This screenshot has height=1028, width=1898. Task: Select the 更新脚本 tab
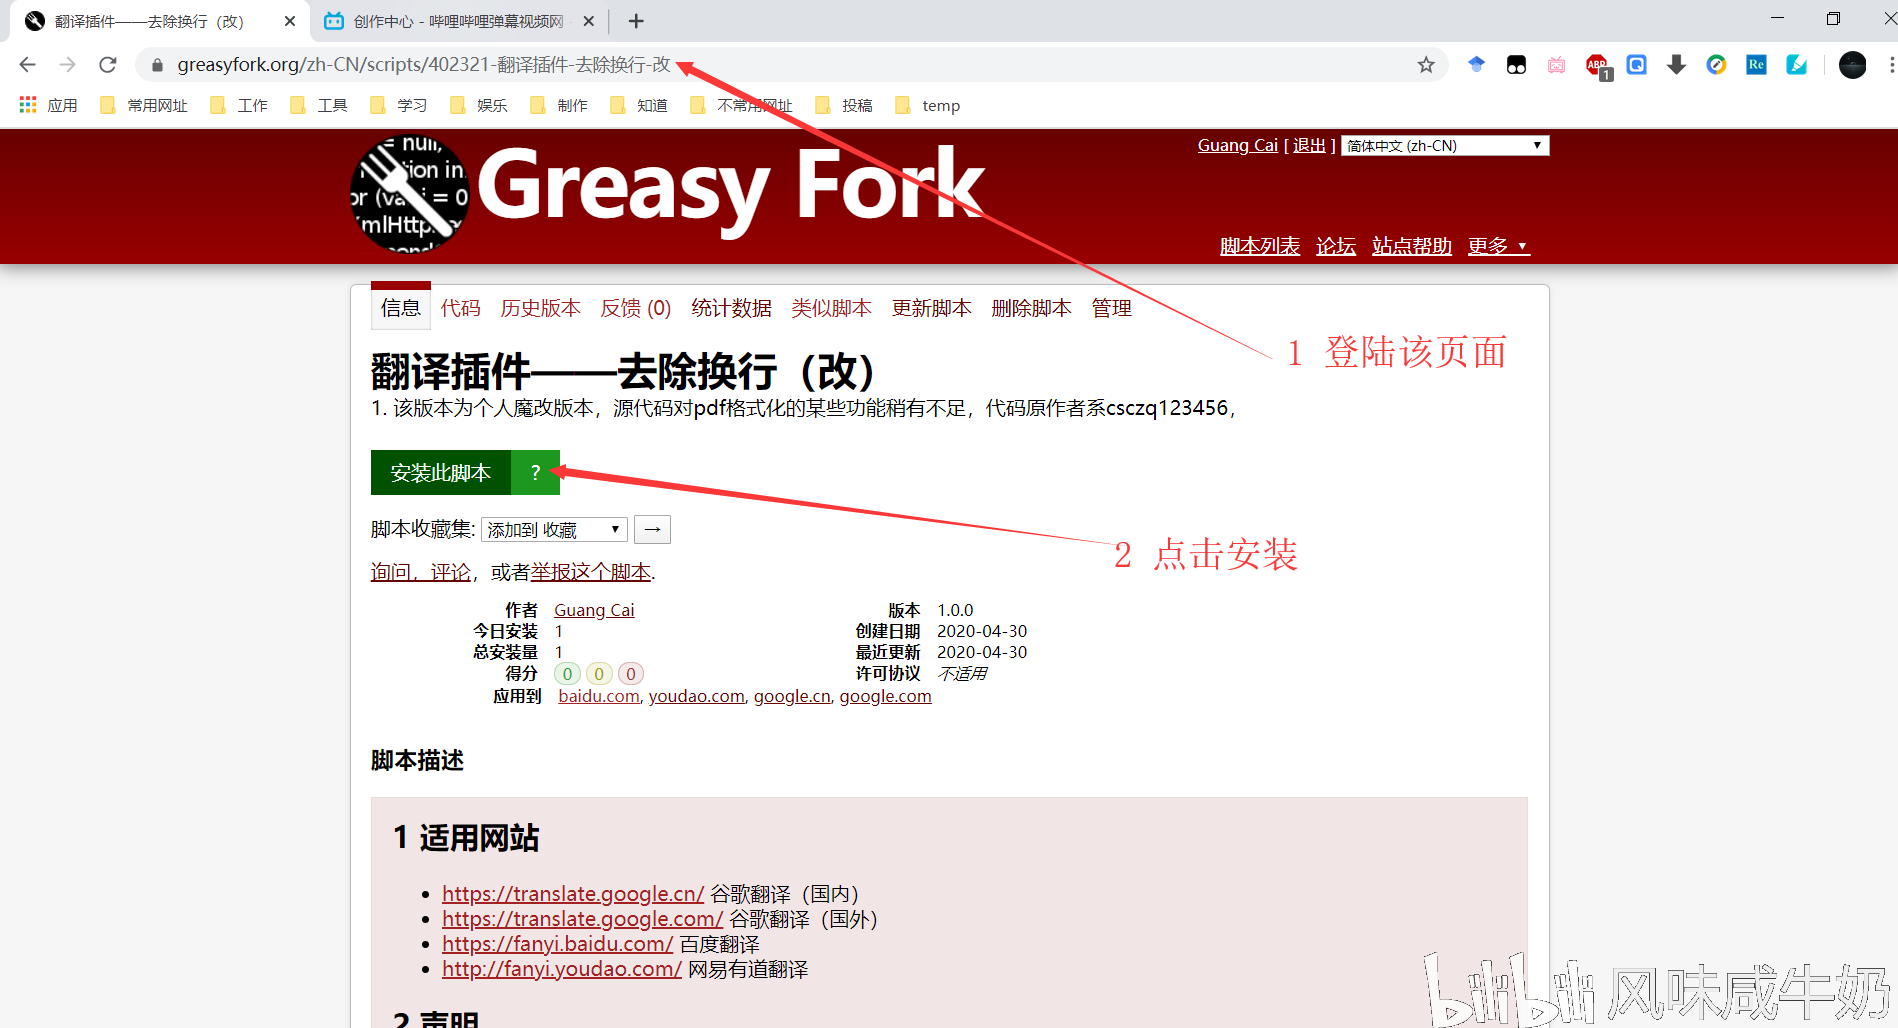coord(932,308)
